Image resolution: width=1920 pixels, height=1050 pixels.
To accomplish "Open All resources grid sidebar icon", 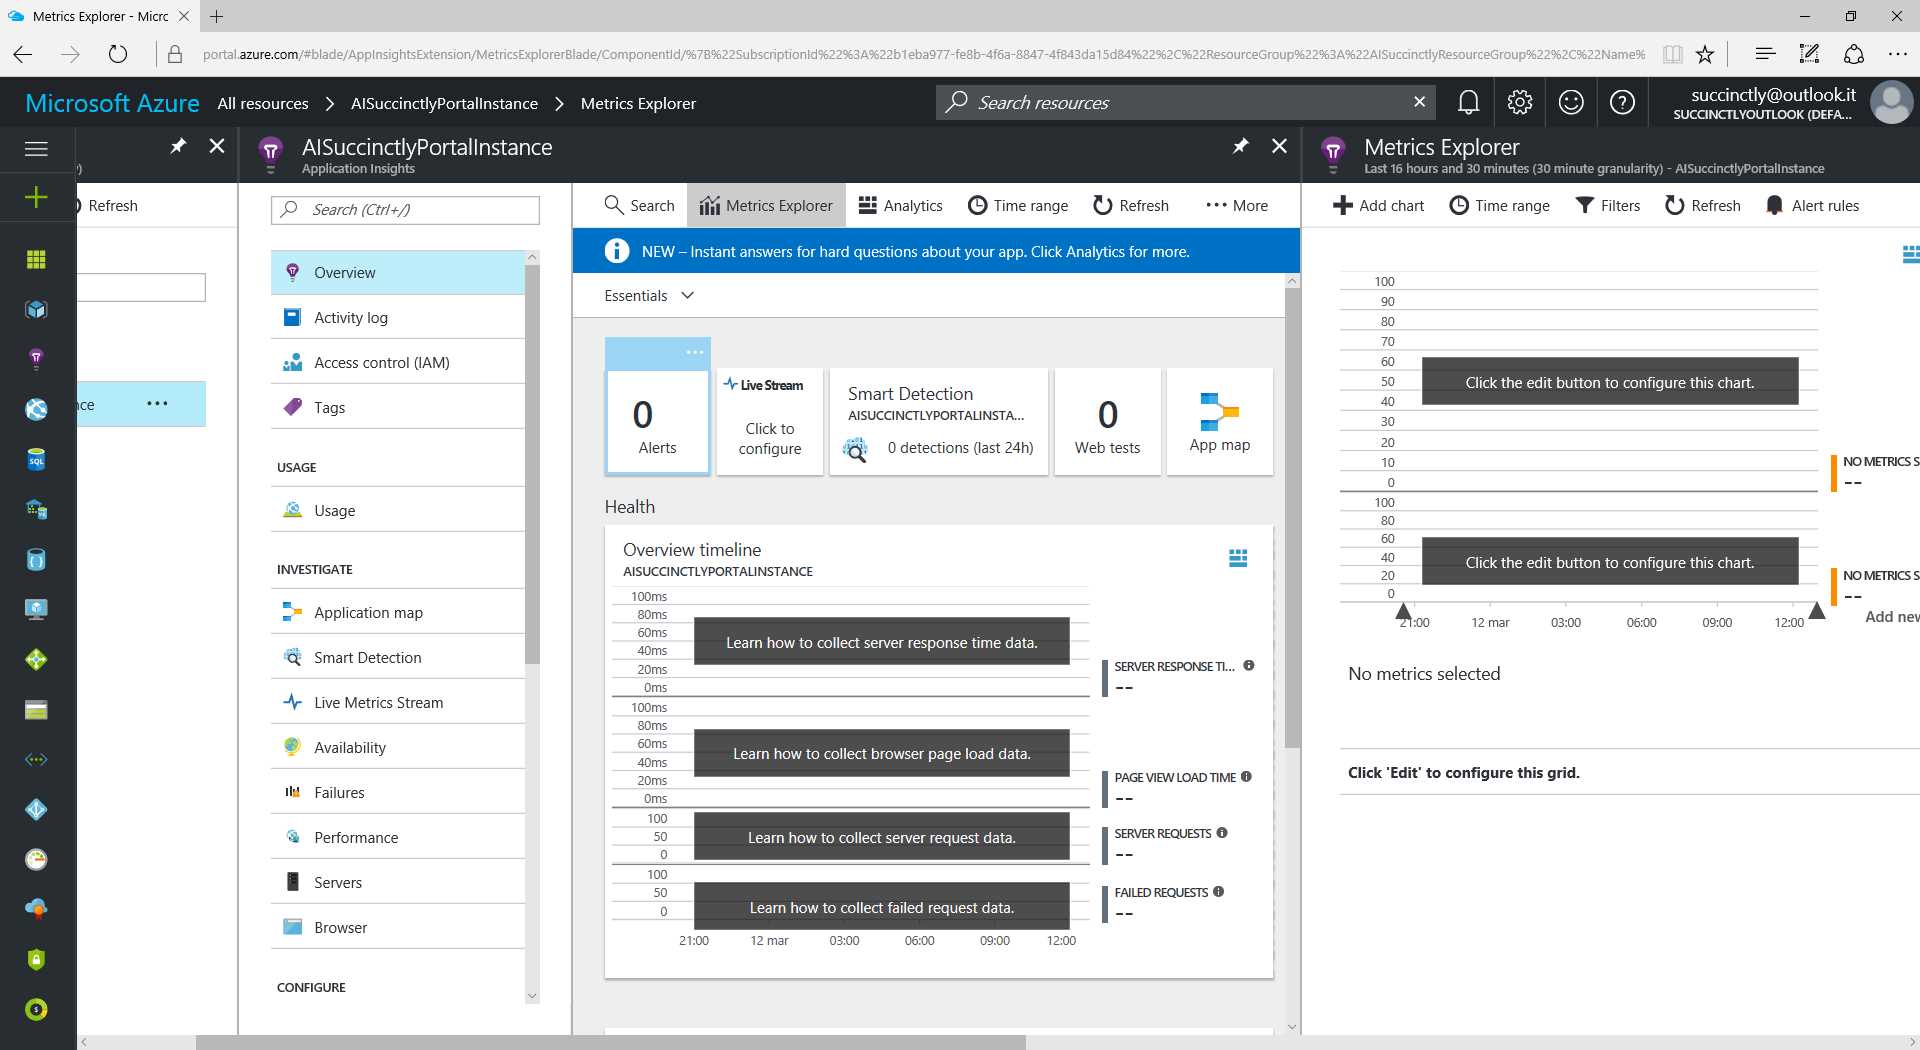I will click(36, 259).
